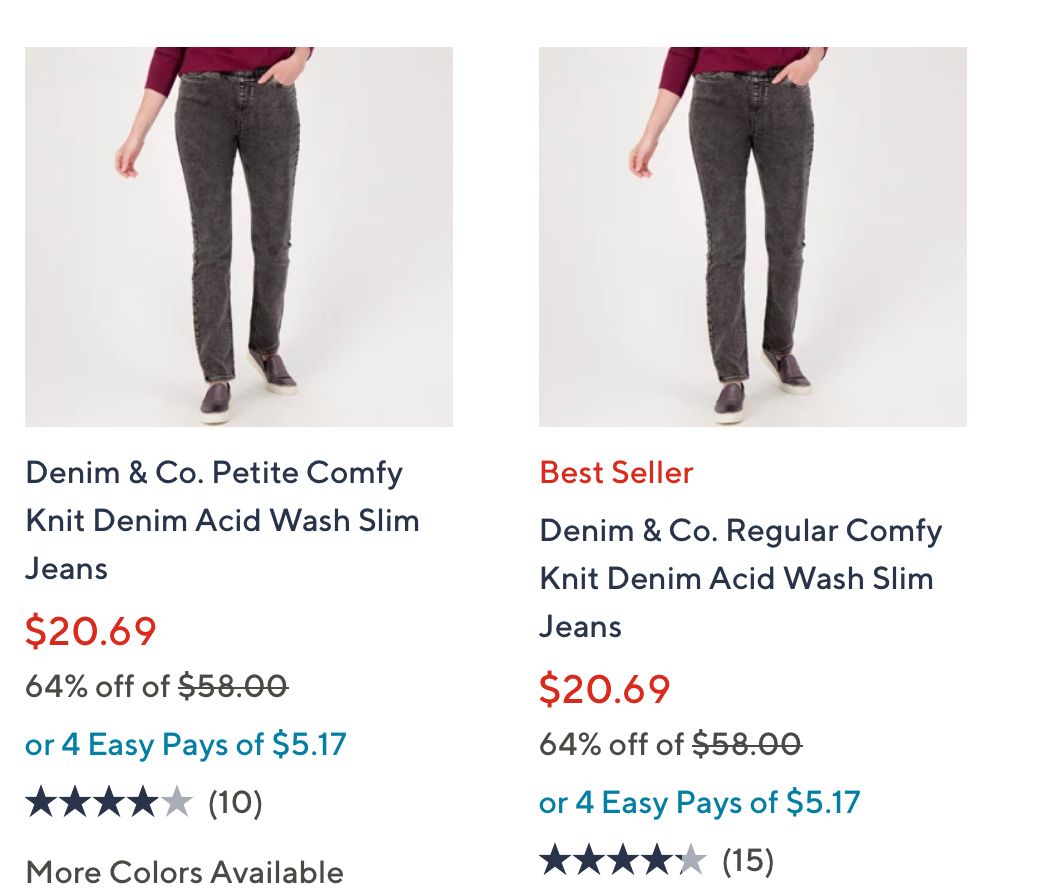Click Regular jeans crossed-out $58.00 original price
This screenshot has width=1042, height=889.
747,744
